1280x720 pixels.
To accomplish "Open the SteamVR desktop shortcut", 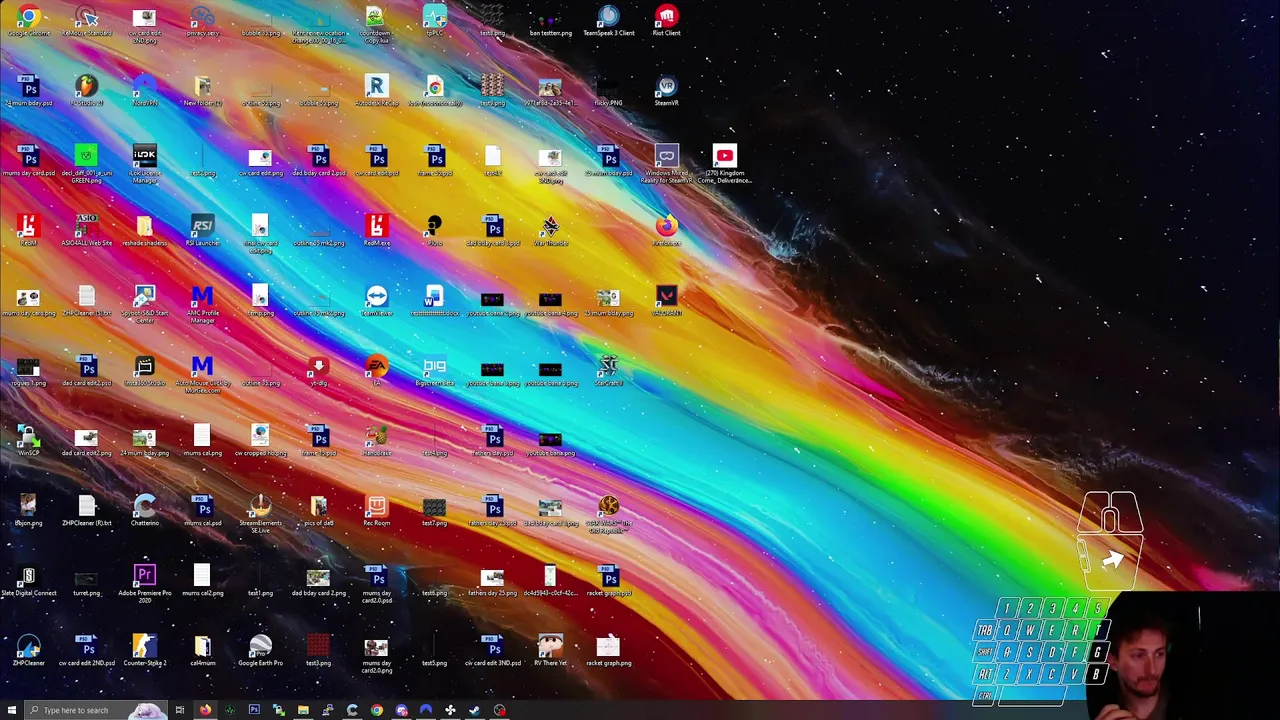I will (666, 87).
